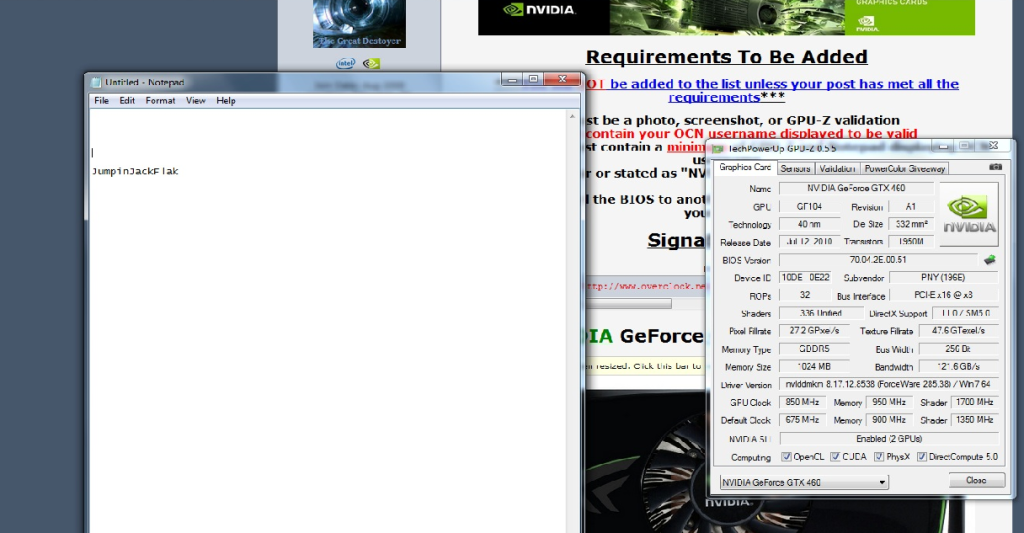The width and height of the screenshot is (1024, 533).
Task: Toggle the CUDA checkbox
Action: pos(835,457)
